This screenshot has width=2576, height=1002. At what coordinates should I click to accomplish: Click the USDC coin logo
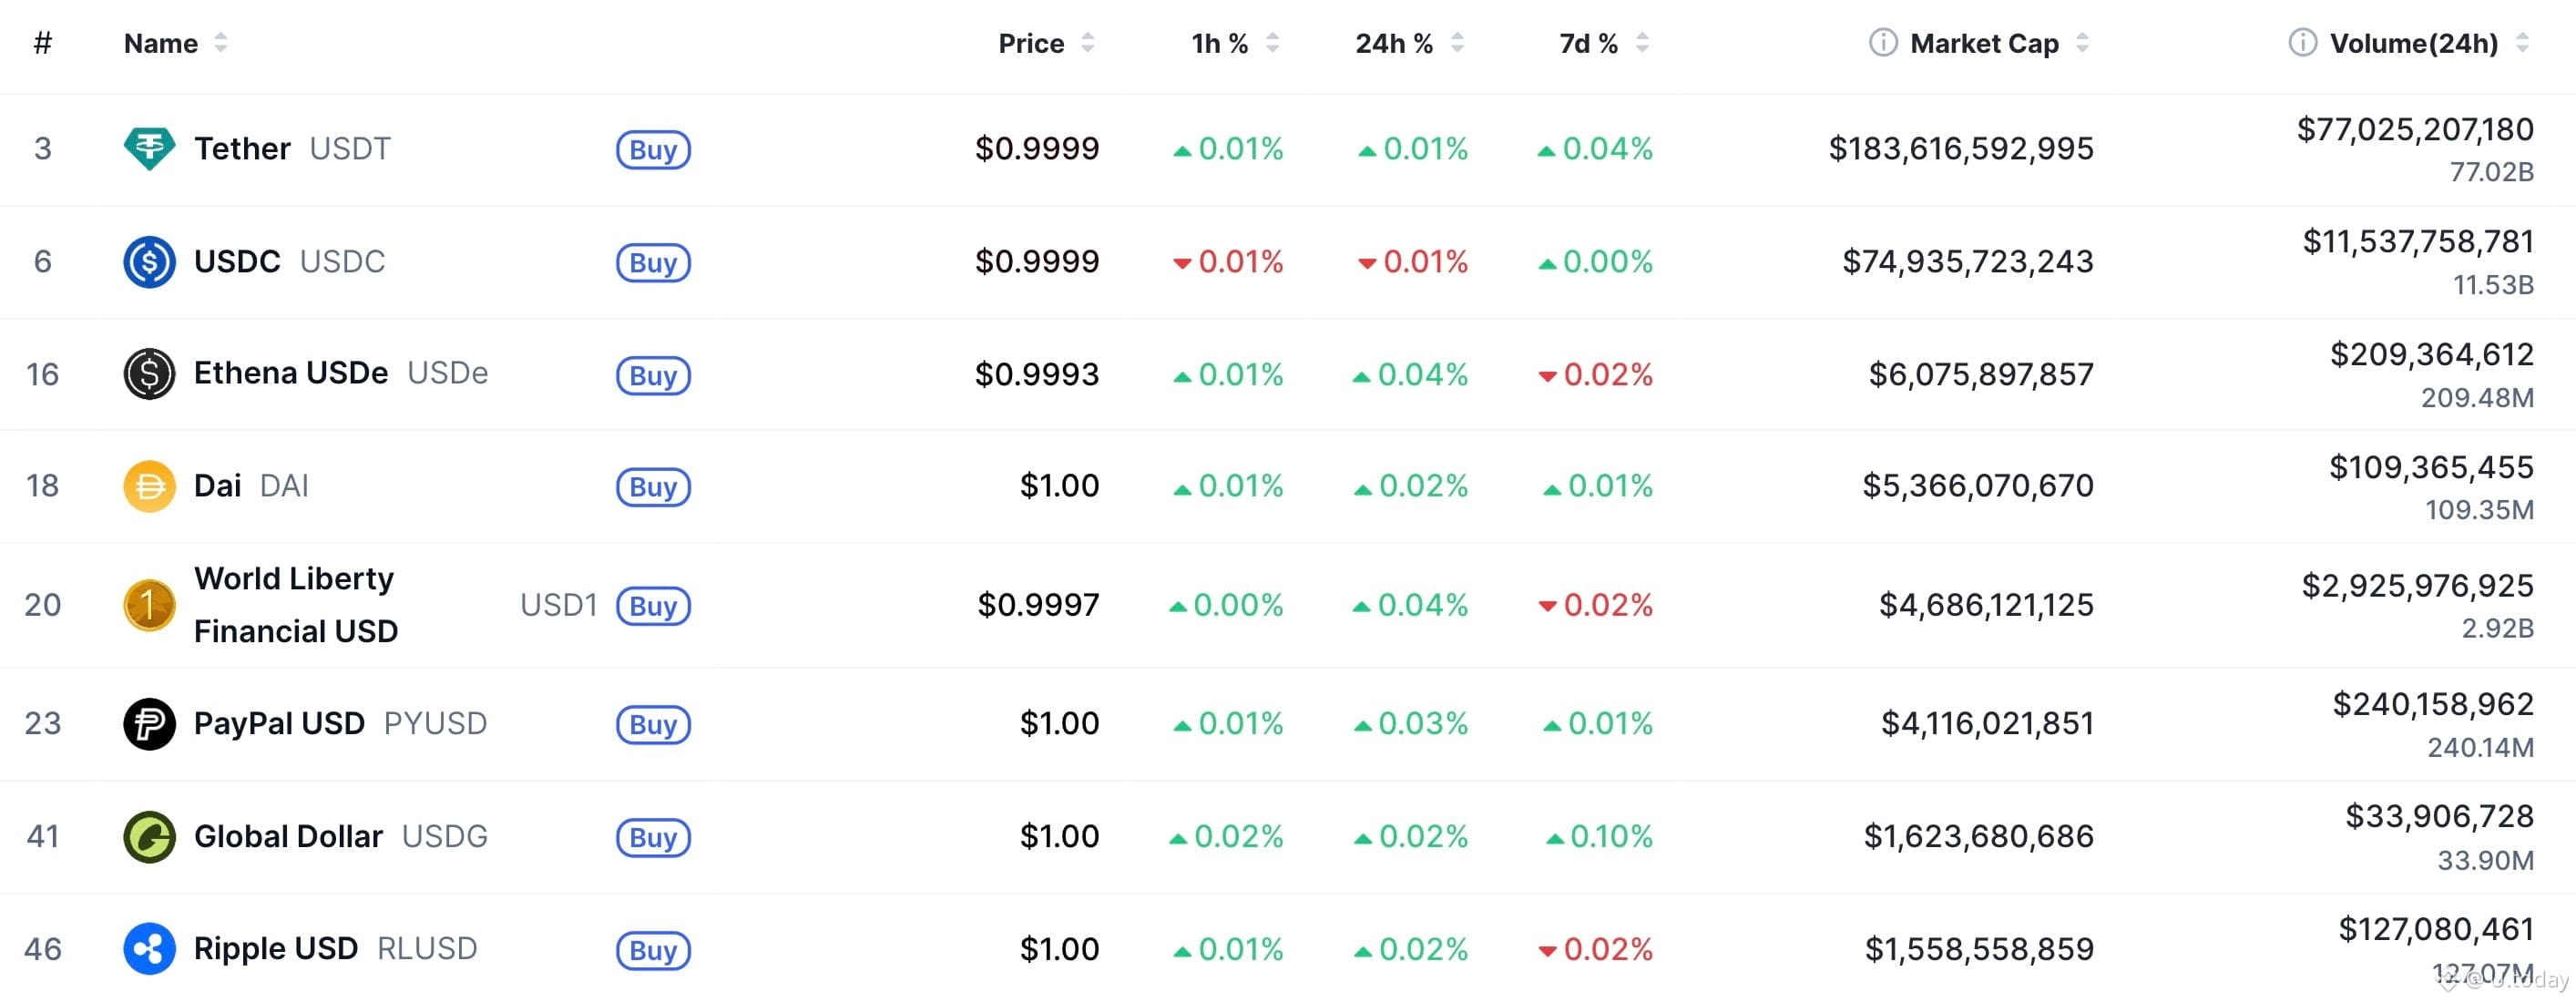[x=149, y=261]
